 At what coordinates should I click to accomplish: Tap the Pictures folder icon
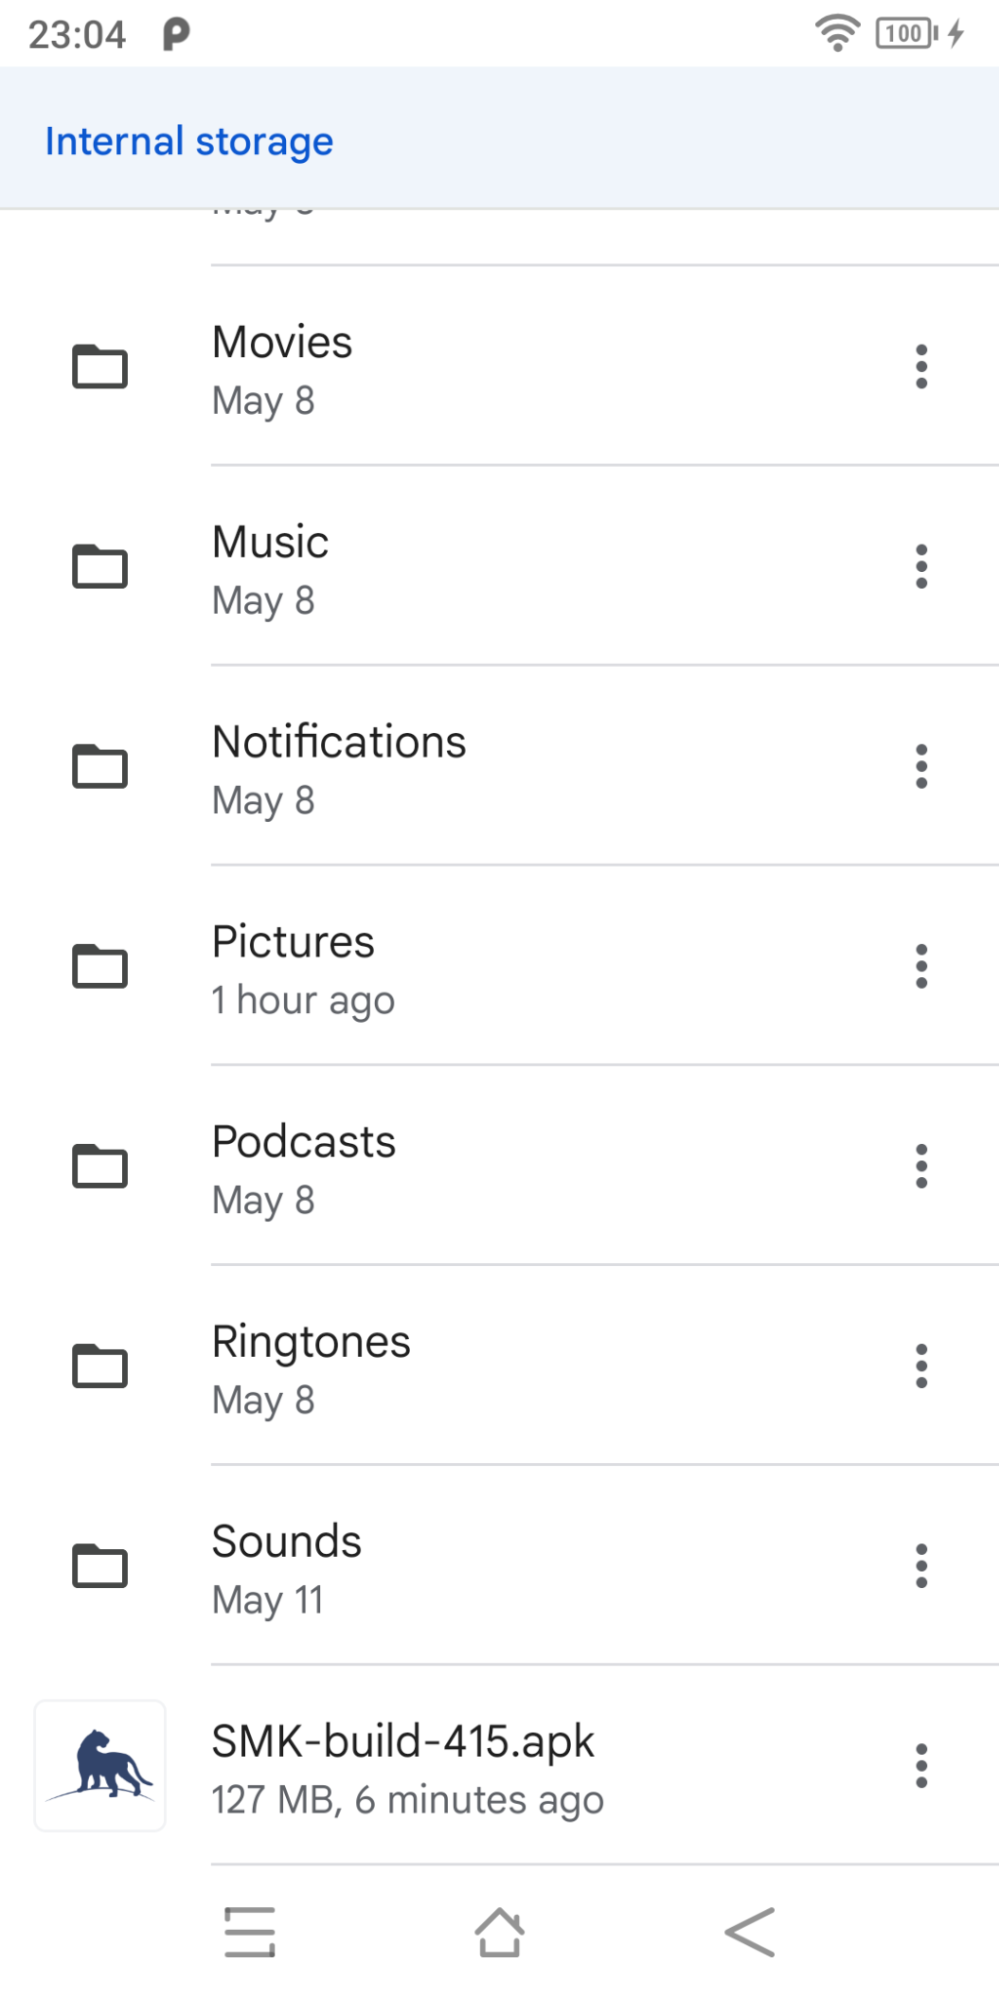pos(100,967)
